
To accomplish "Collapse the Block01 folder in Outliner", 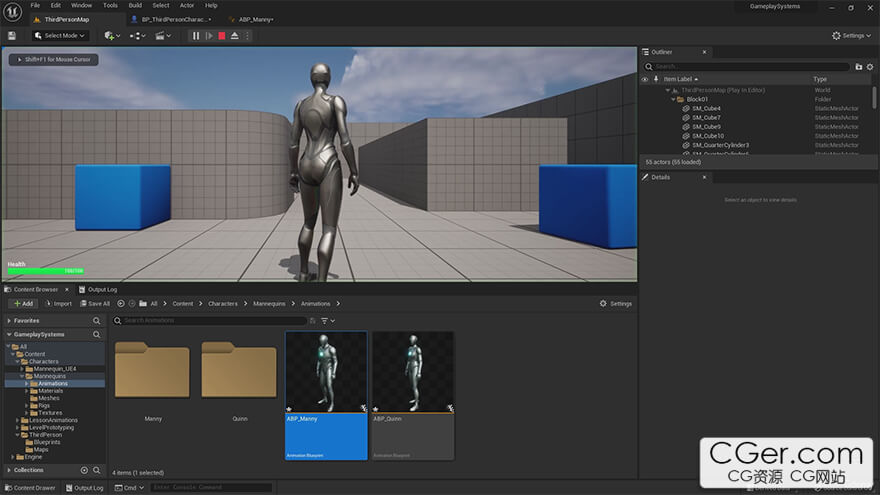I will tap(672, 99).
